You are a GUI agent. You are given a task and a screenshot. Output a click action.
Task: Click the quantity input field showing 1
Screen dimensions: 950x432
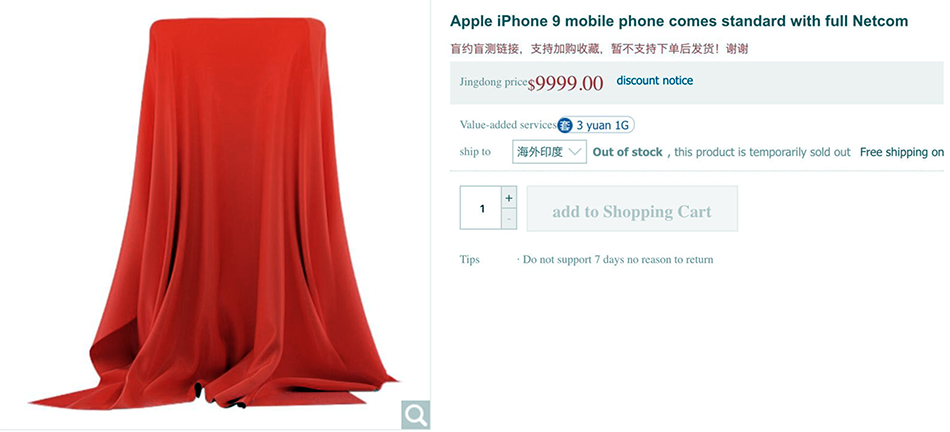(481, 208)
